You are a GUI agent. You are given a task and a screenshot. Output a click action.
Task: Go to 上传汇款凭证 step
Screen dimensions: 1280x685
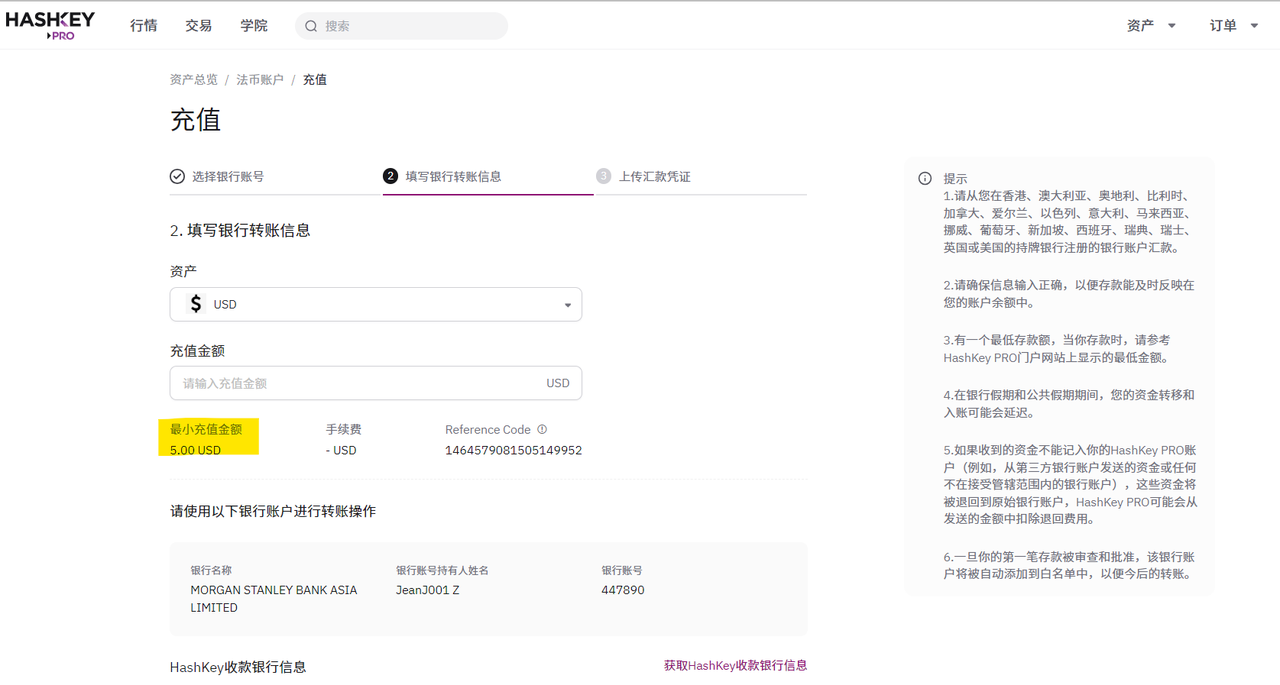pyautogui.click(x=654, y=176)
